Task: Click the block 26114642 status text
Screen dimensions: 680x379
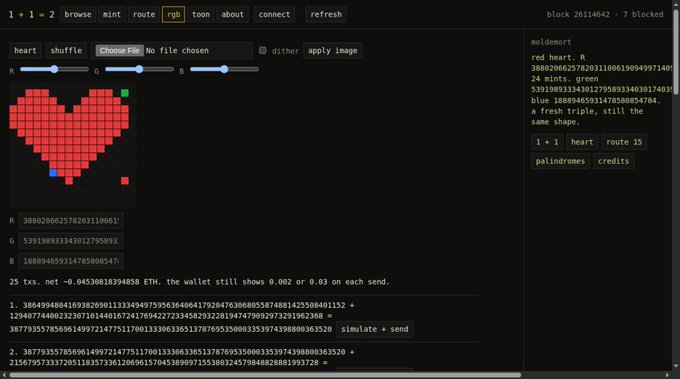Action: [x=578, y=14]
